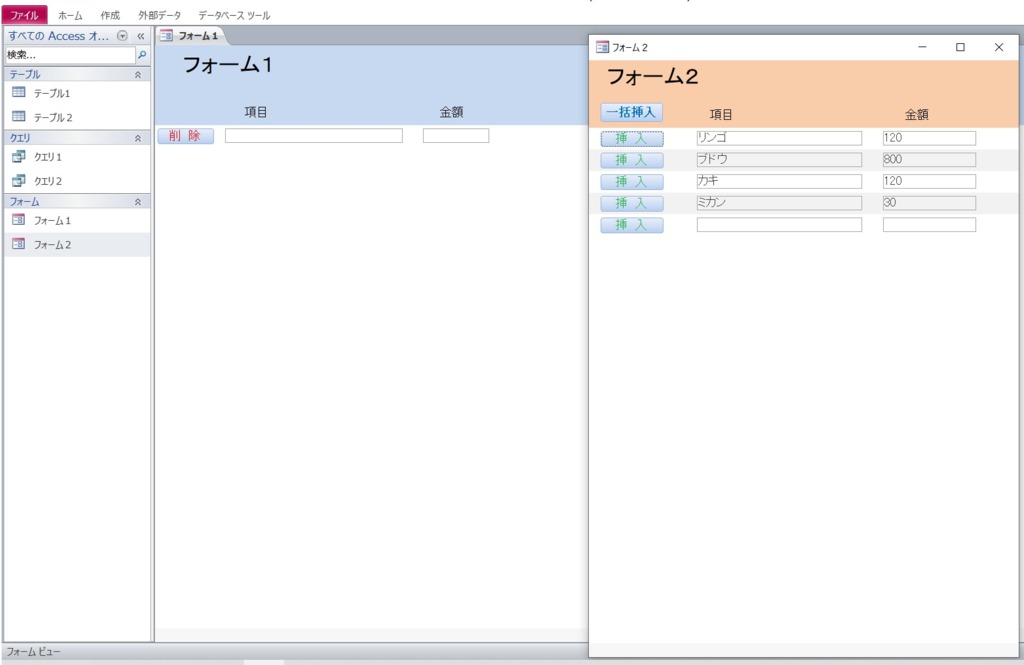Viewport: 1024px width, 665px height.
Task: Click the empty 項目 field in フォーム1
Action: [x=313, y=136]
